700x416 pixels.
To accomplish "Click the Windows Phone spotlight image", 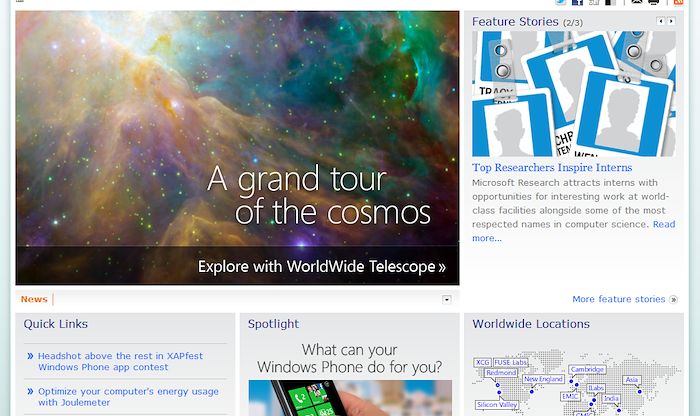I will [350, 398].
